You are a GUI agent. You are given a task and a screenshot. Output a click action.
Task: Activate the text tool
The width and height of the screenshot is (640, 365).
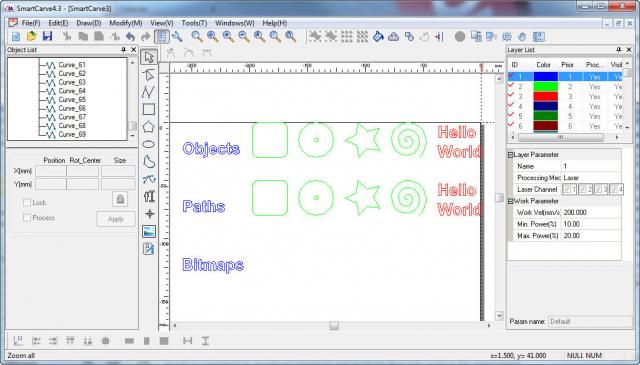pos(149,196)
